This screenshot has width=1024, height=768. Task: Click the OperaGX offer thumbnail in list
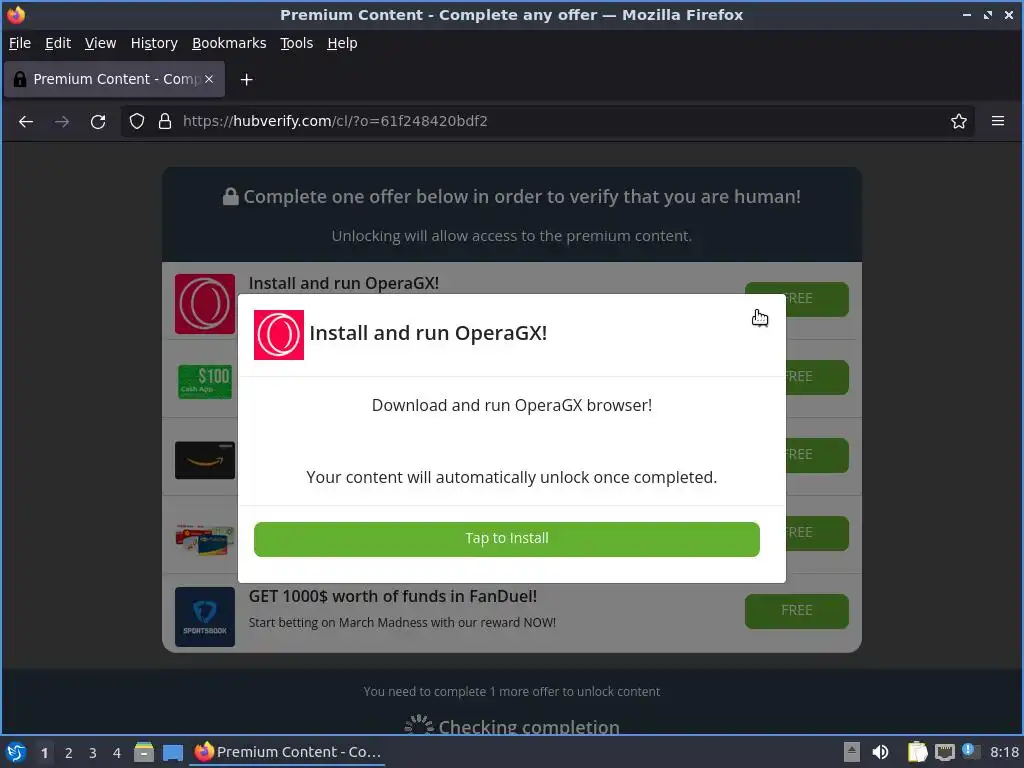click(x=204, y=304)
